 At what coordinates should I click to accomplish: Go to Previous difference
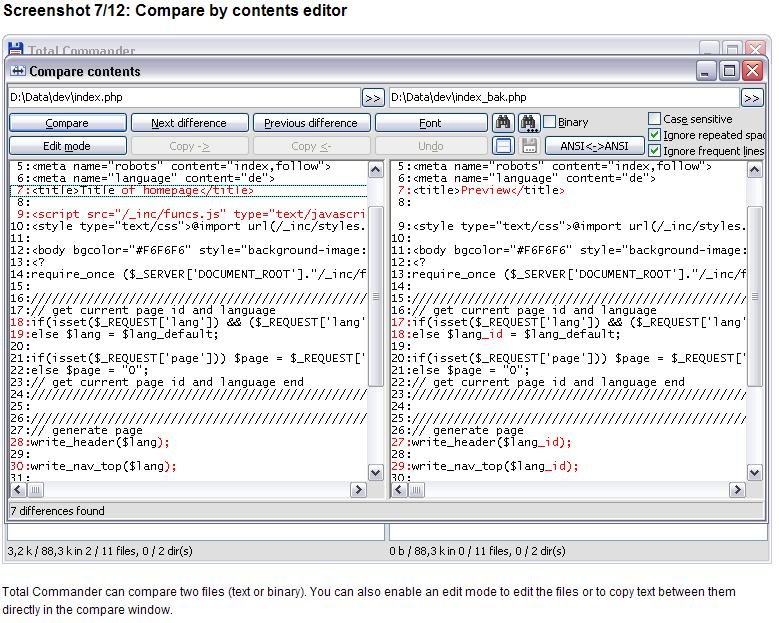[x=312, y=123]
